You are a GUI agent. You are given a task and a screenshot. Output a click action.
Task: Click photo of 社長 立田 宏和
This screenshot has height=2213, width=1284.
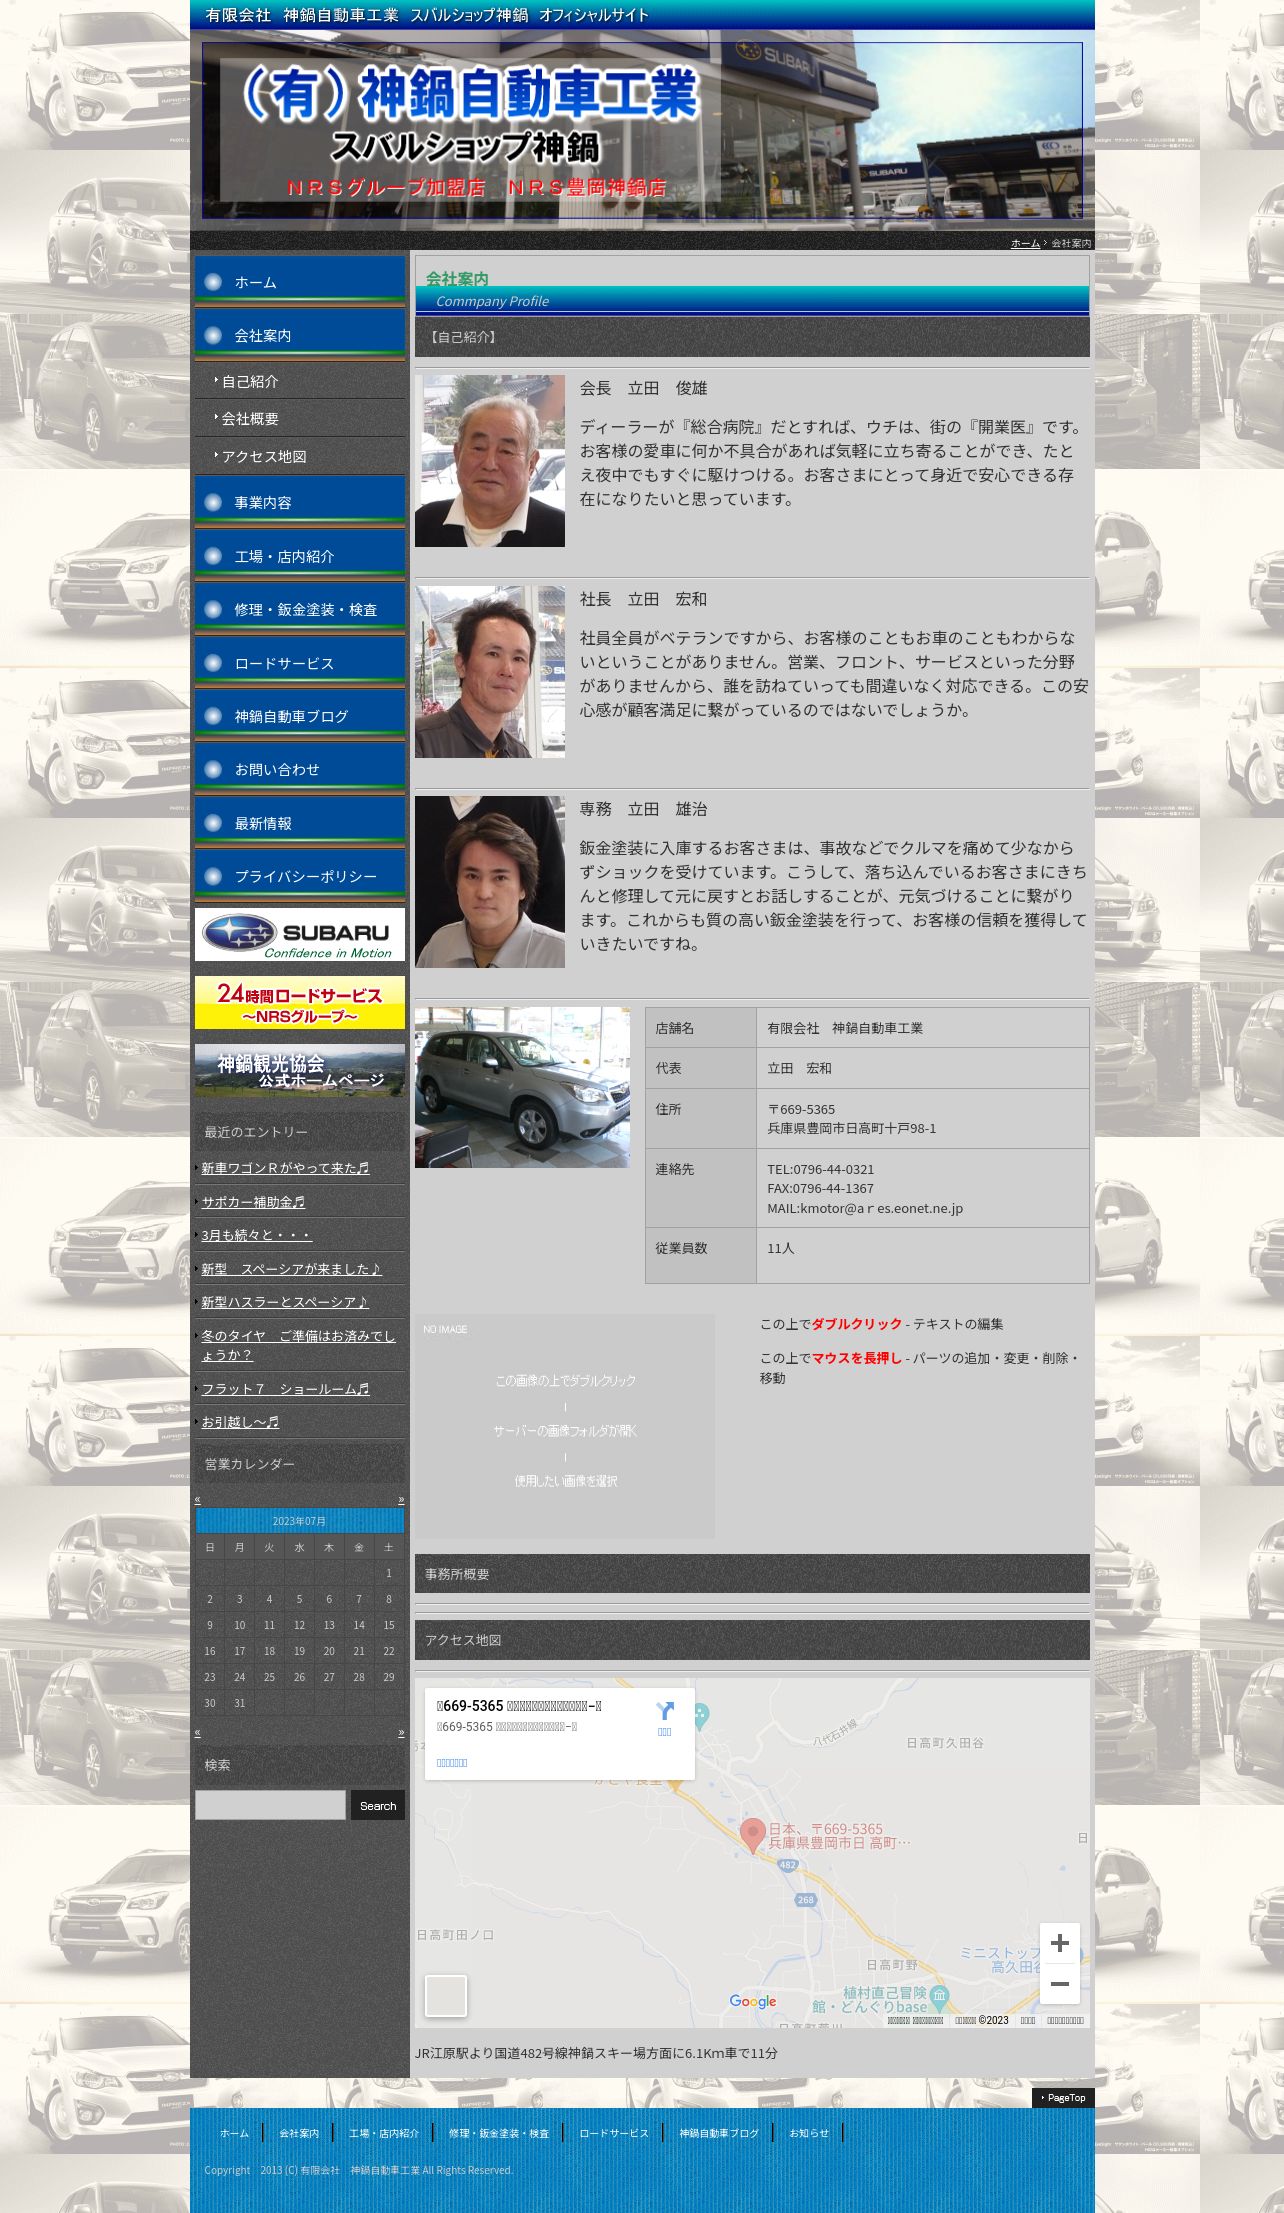click(490, 672)
